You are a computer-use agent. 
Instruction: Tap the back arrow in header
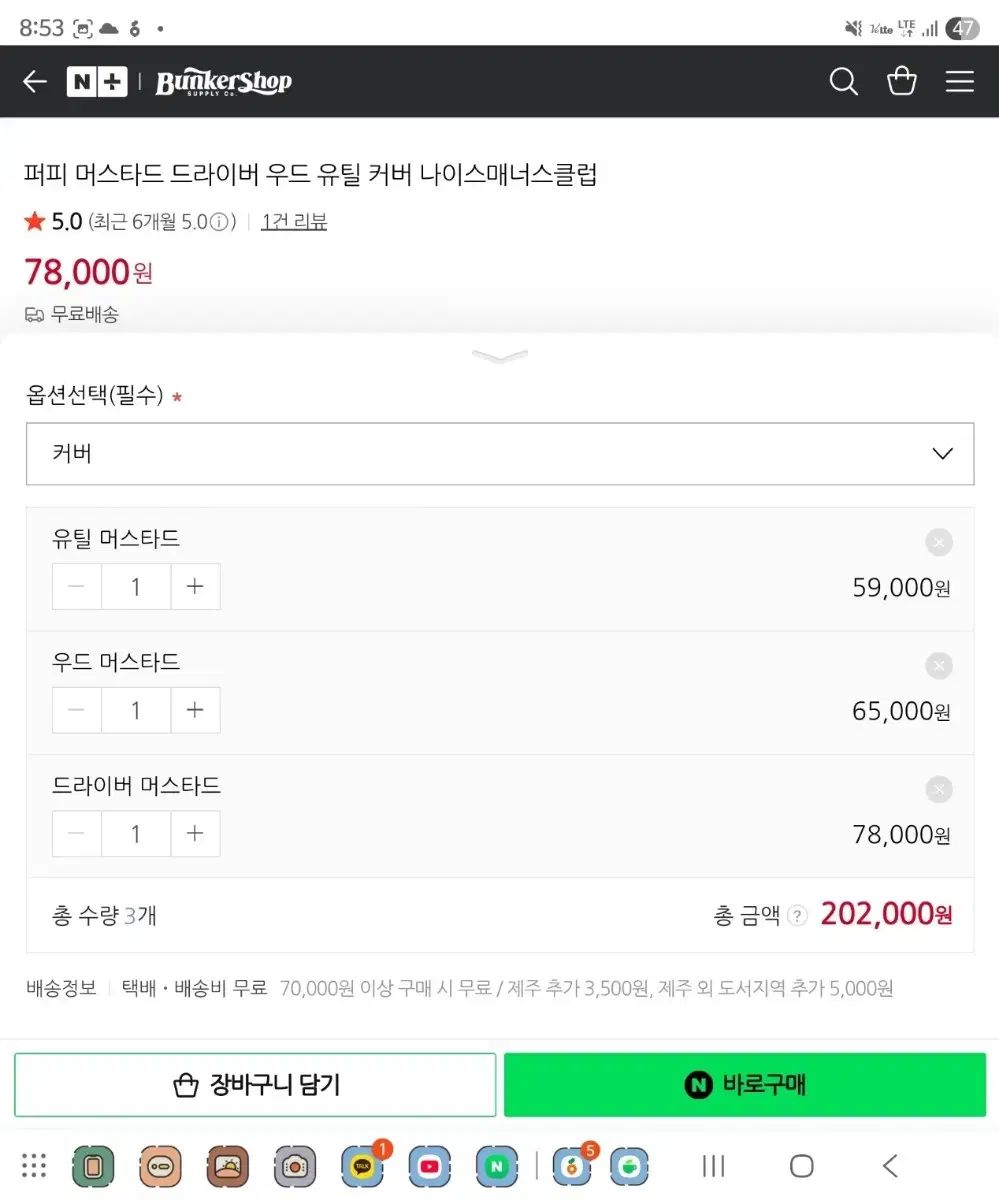[x=35, y=82]
